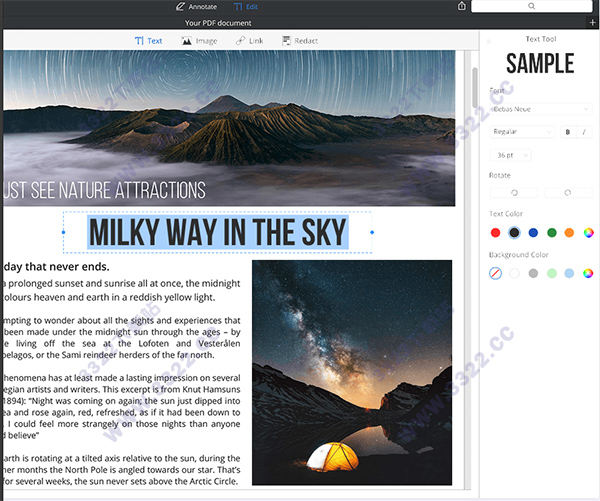
Task: Add a new tab with plus icon
Action: point(593,22)
